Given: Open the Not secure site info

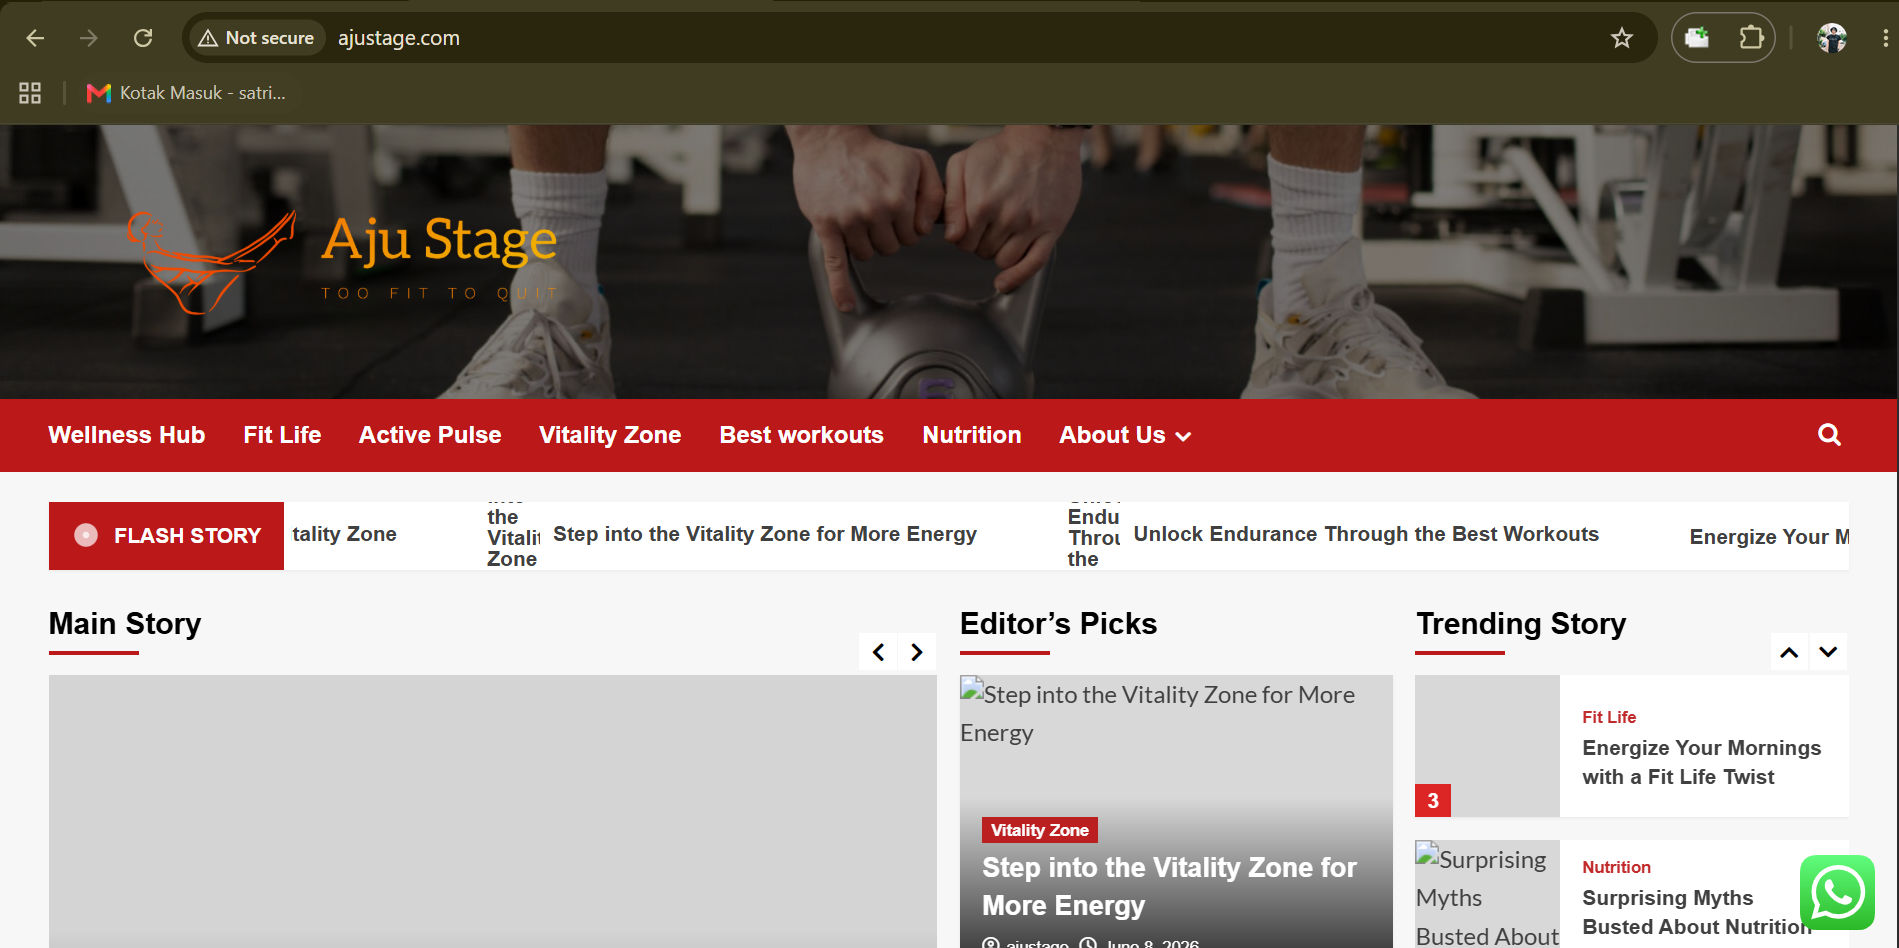Looking at the screenshot, I should pyautogui.click(x=256, y=38).
